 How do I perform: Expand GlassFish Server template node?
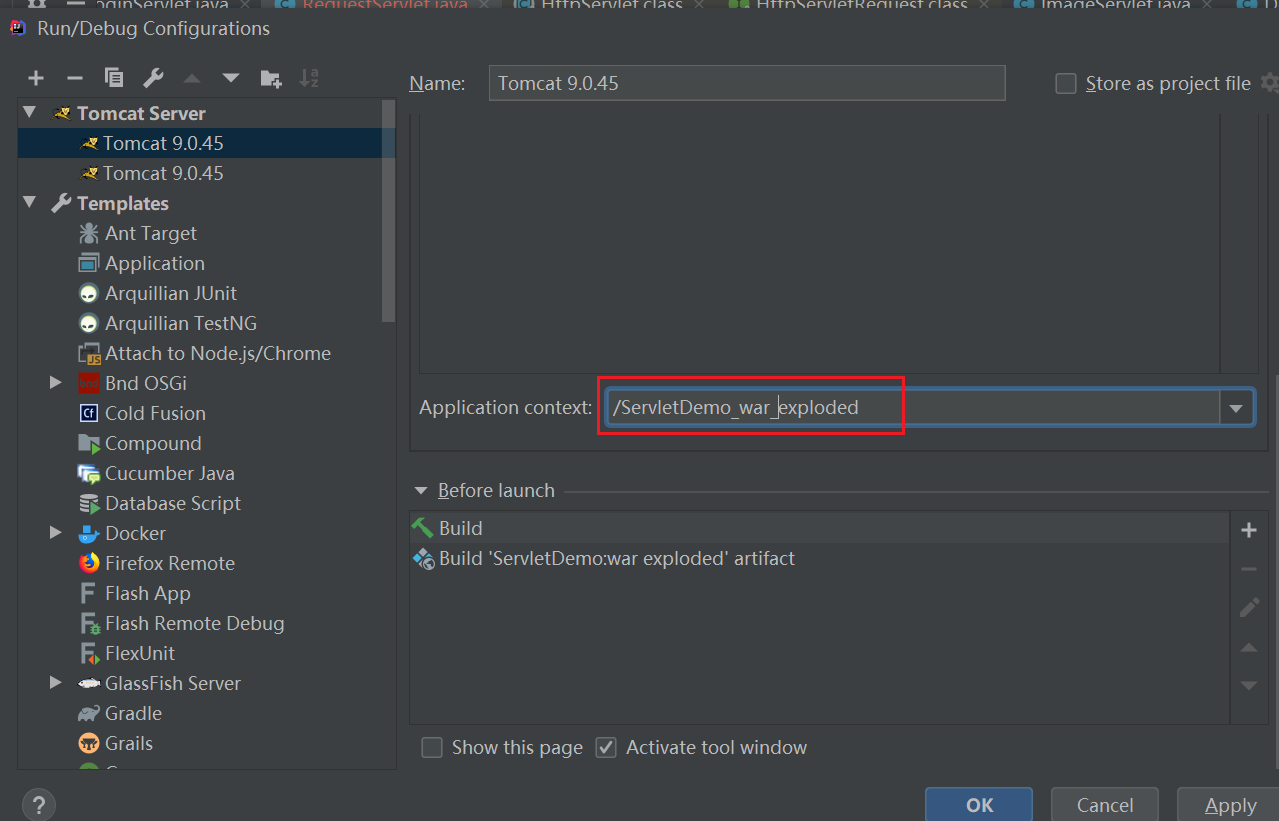click(56, 683)
